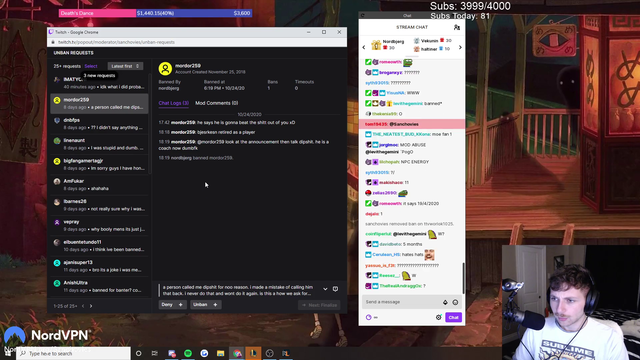Open League of Legends from the taskbar
Screen dimensions: 640x360
click(253, 353)
